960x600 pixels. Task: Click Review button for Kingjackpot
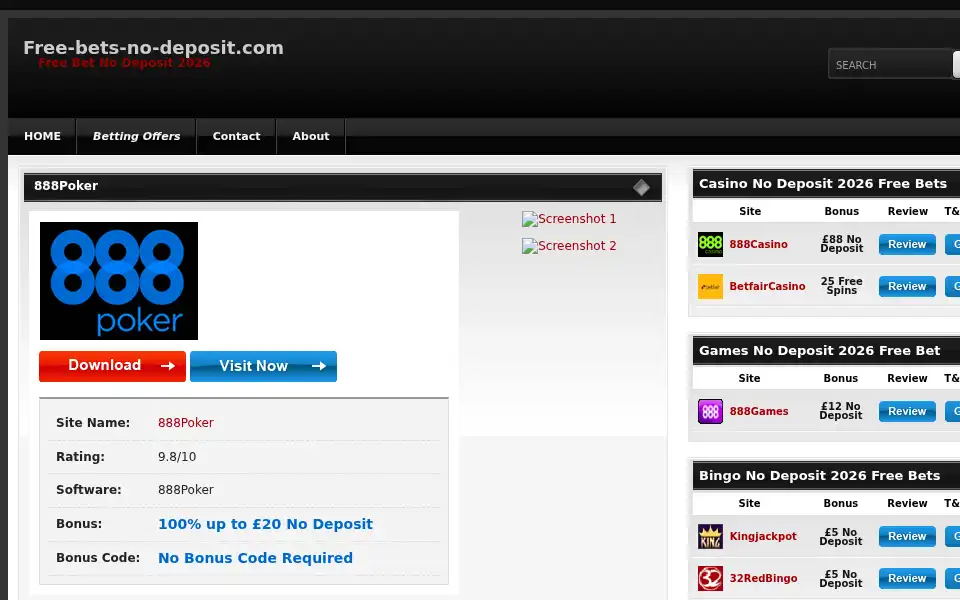(907, 536)
